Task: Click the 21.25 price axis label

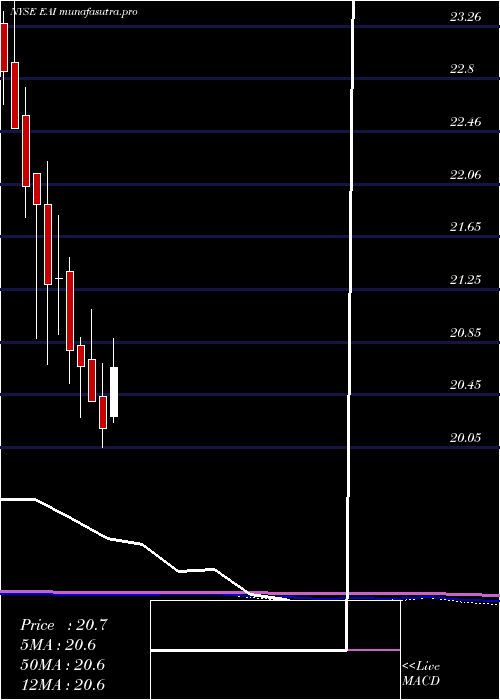Action: [x=466, y=280]
